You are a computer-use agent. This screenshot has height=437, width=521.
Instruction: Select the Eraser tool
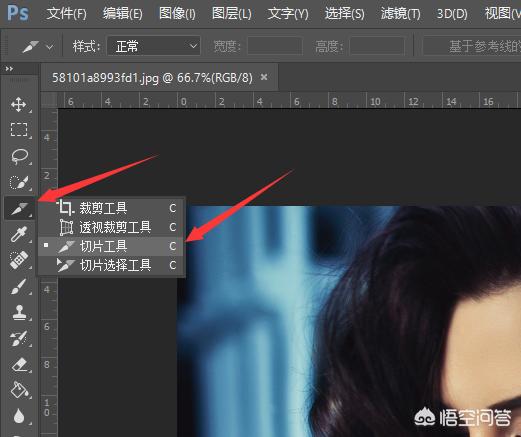[20, 365]
